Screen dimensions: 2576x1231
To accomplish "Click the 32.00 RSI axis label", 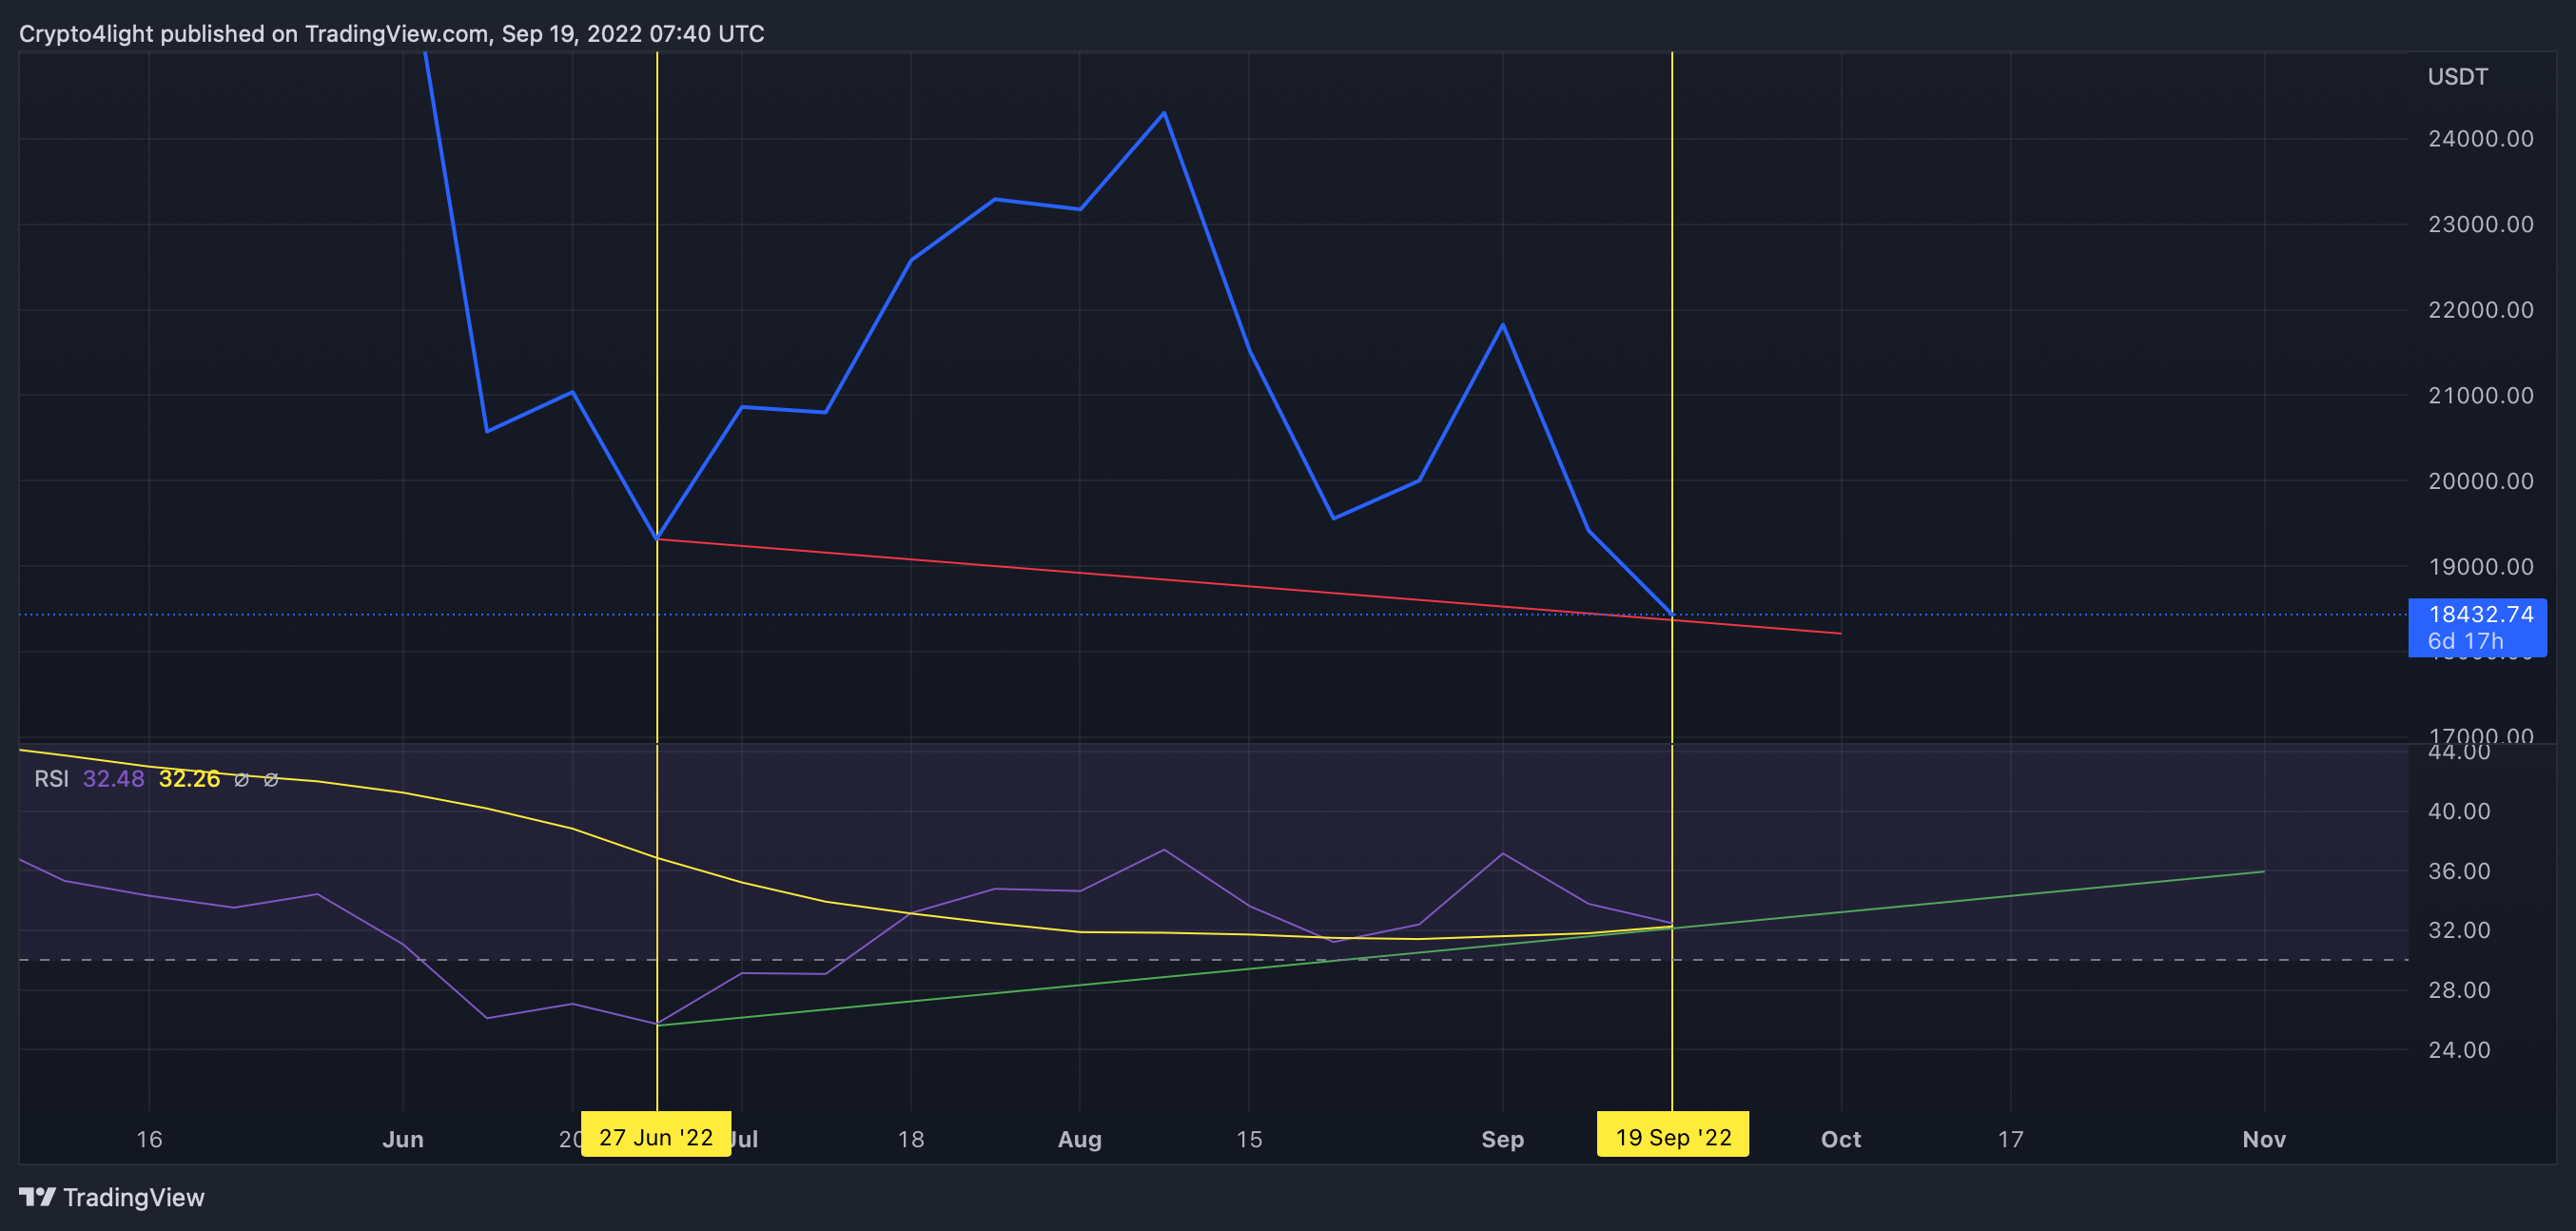I will [x=2459, y=930].
